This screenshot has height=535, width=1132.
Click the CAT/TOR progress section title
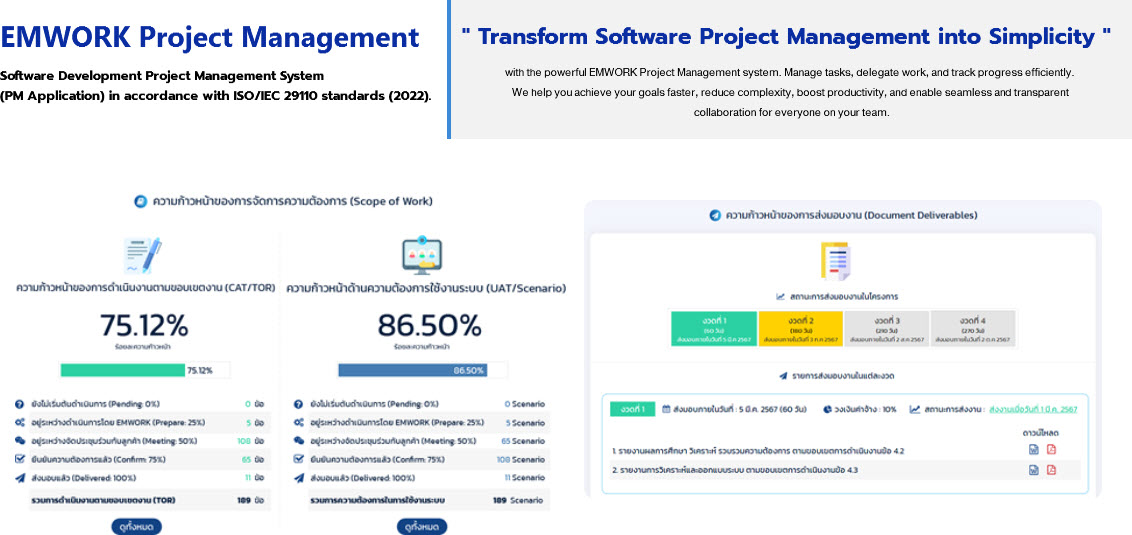[145, 288]
